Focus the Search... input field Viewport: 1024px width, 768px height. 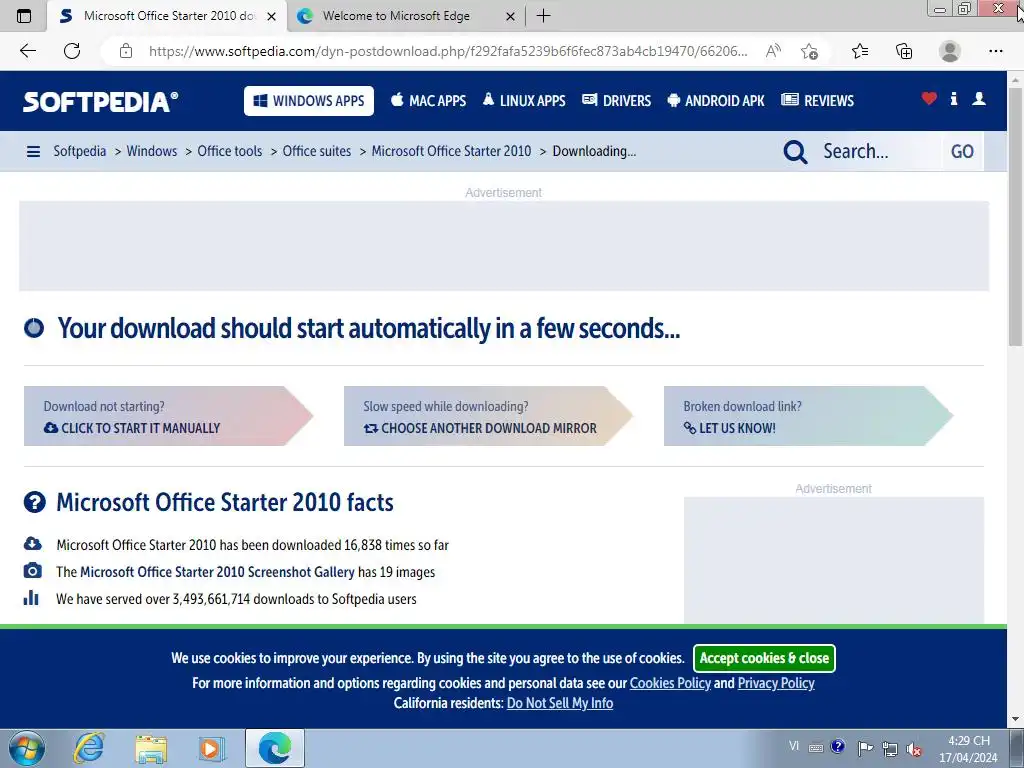(x=878, y=152)
